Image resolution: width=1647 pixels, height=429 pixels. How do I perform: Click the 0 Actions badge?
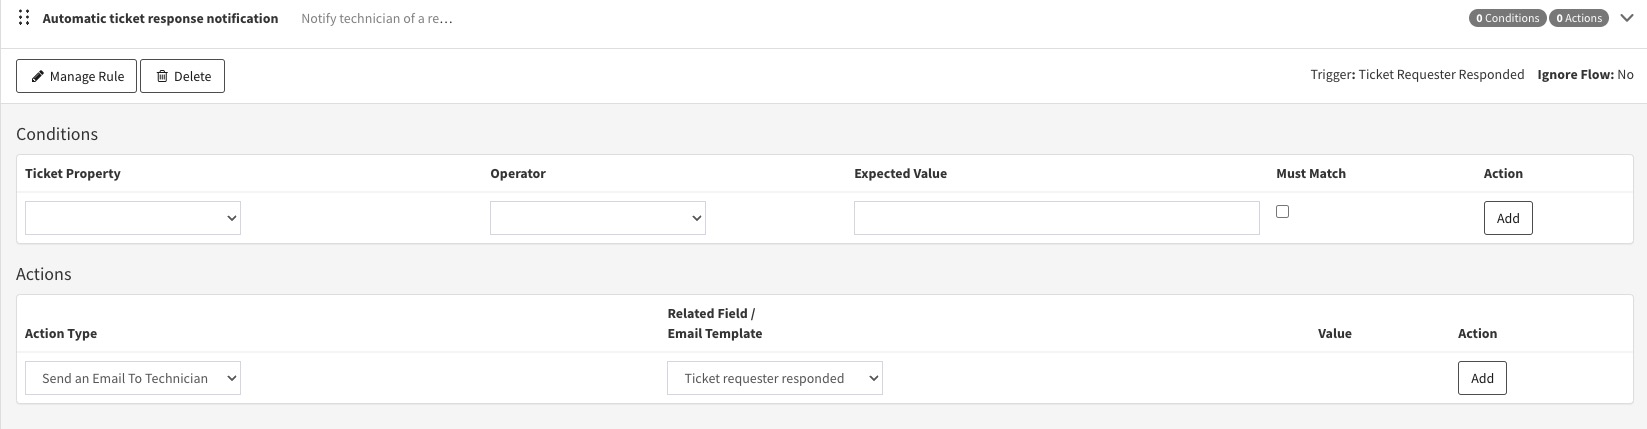click(x=1578, y=18)
